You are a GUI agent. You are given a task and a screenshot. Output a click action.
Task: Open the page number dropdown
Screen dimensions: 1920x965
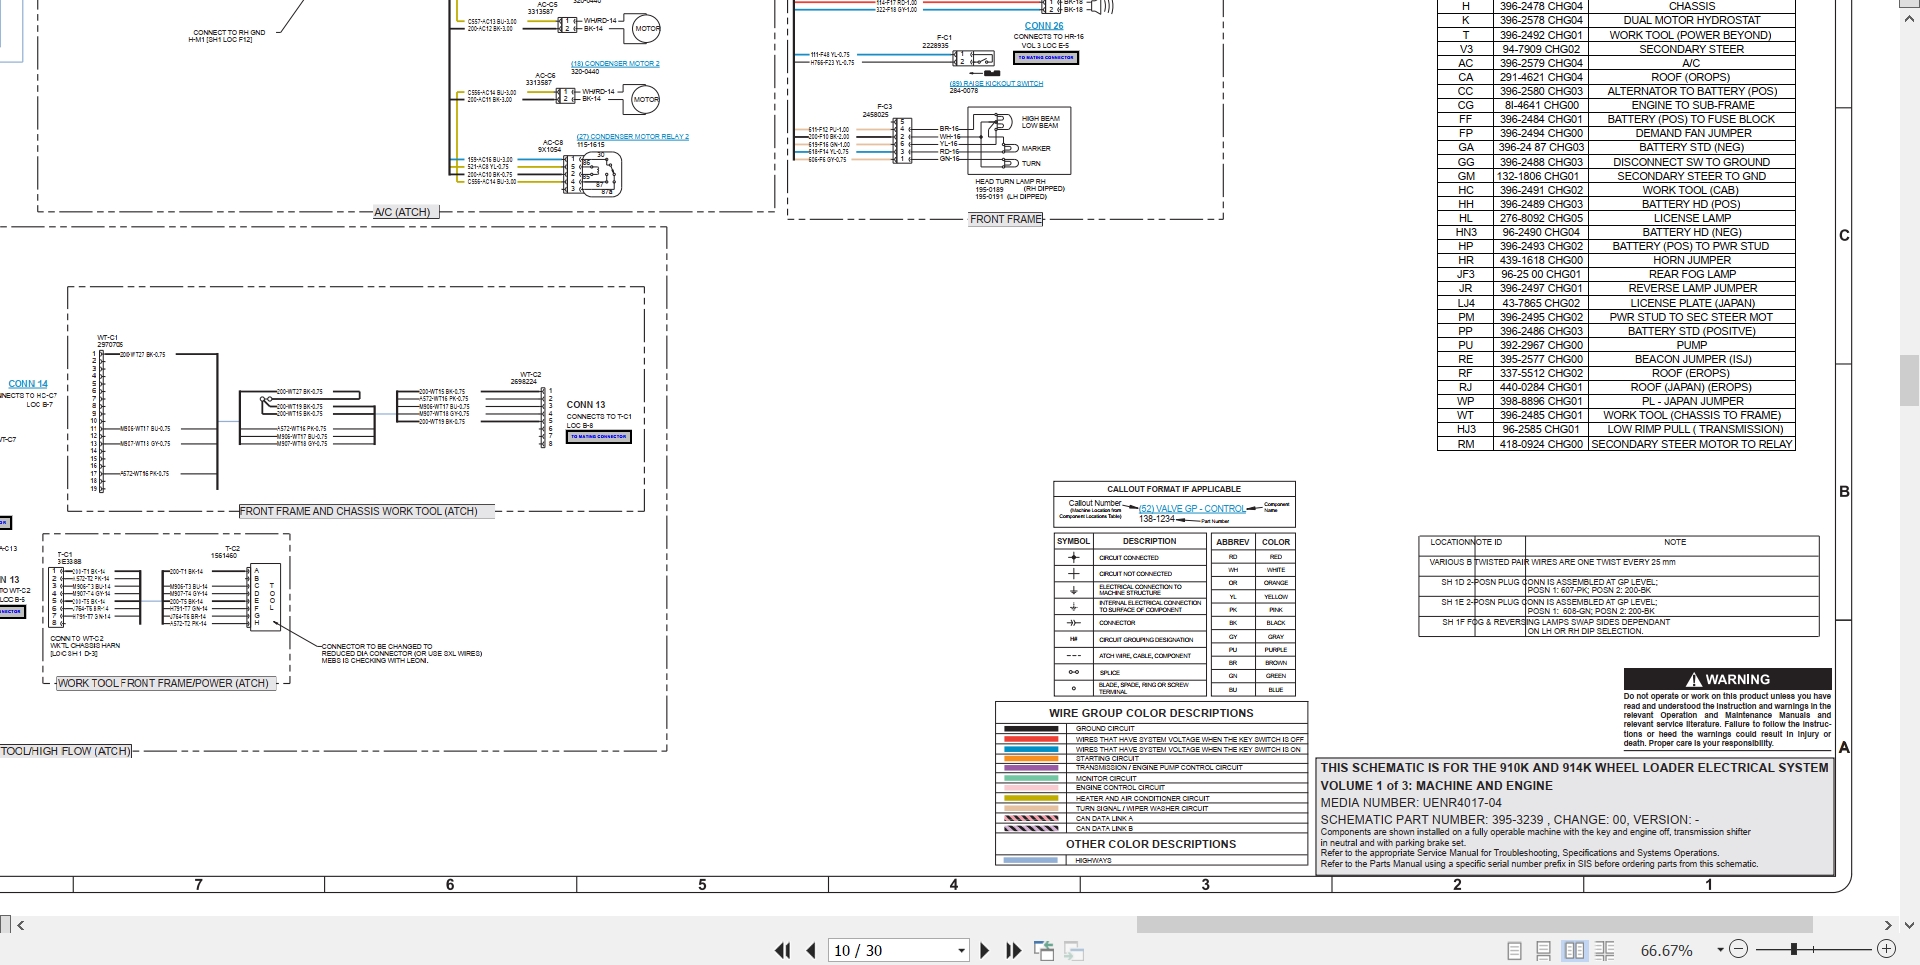[x=961, y=951]
